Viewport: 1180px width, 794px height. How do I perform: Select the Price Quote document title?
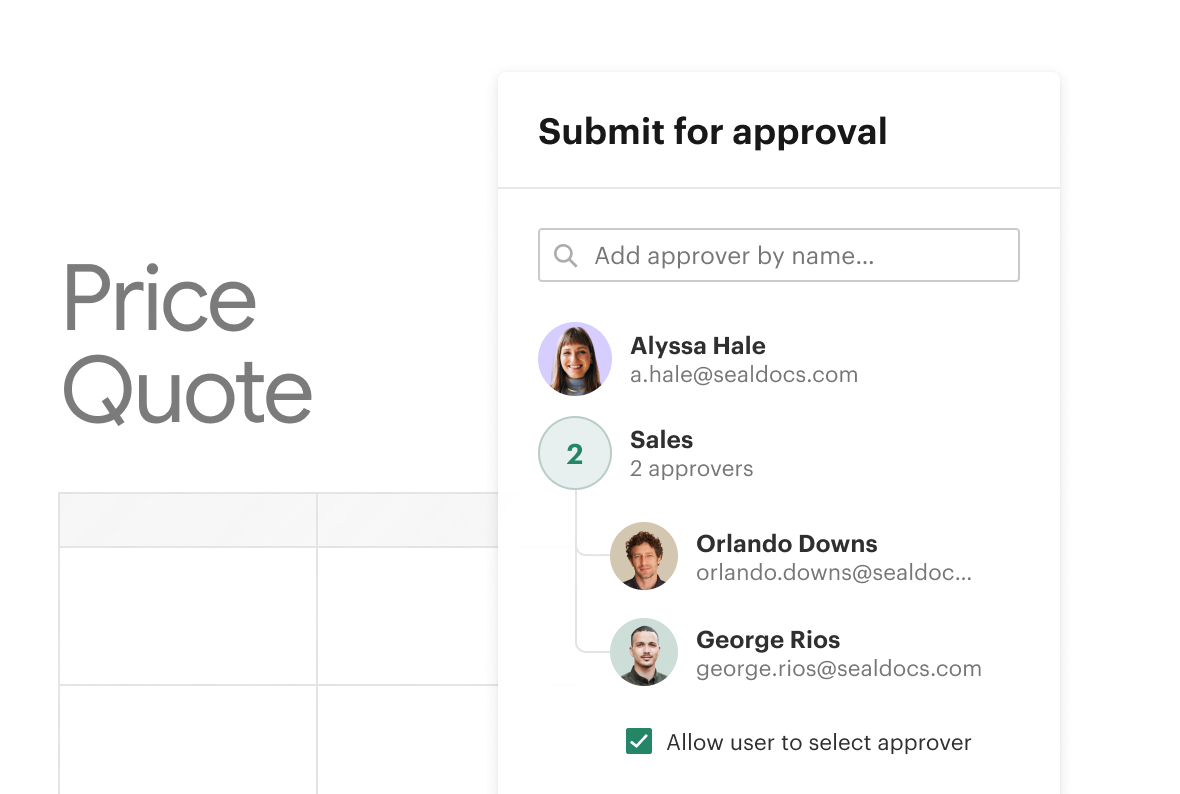point(187,344)
